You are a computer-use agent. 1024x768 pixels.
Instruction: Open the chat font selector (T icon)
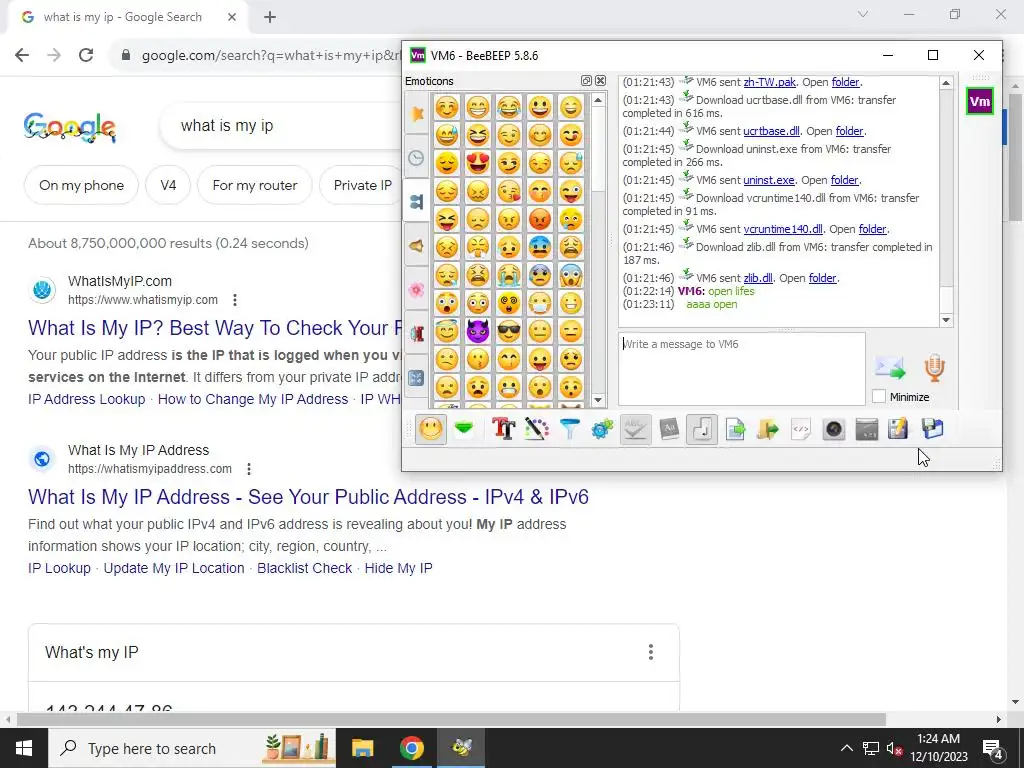[504, 429]
